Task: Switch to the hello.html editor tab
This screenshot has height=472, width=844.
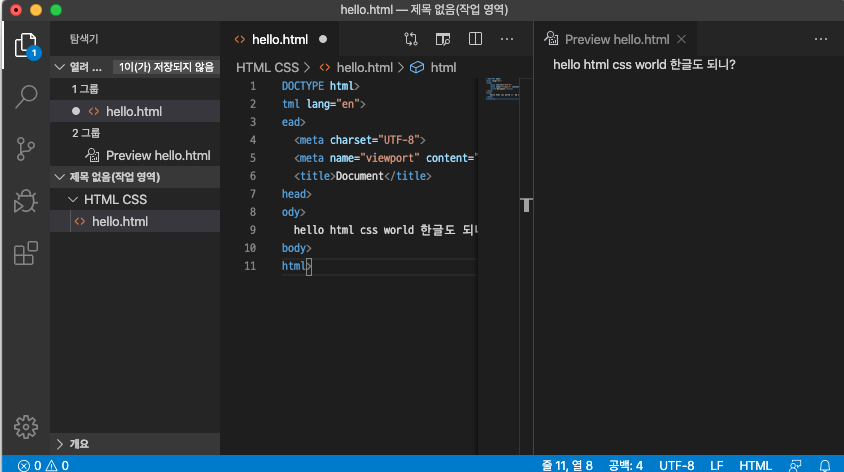Action: click(x=280, y=39)
